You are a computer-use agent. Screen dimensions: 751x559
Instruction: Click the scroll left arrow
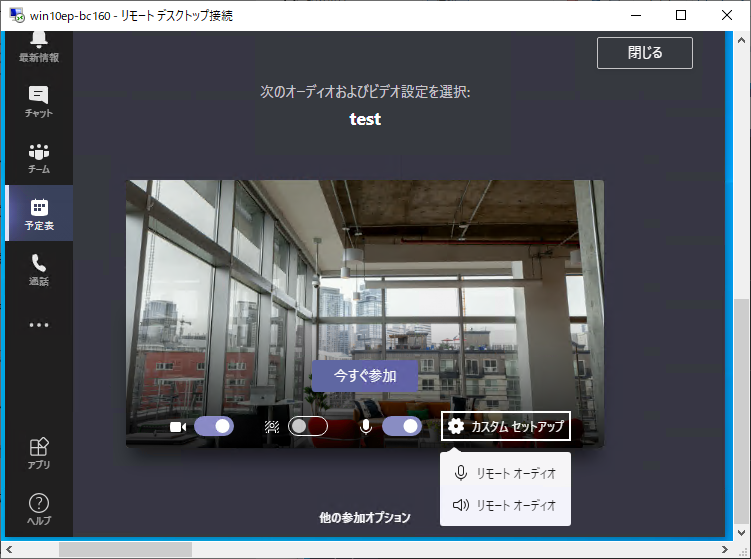pos(9,549)
